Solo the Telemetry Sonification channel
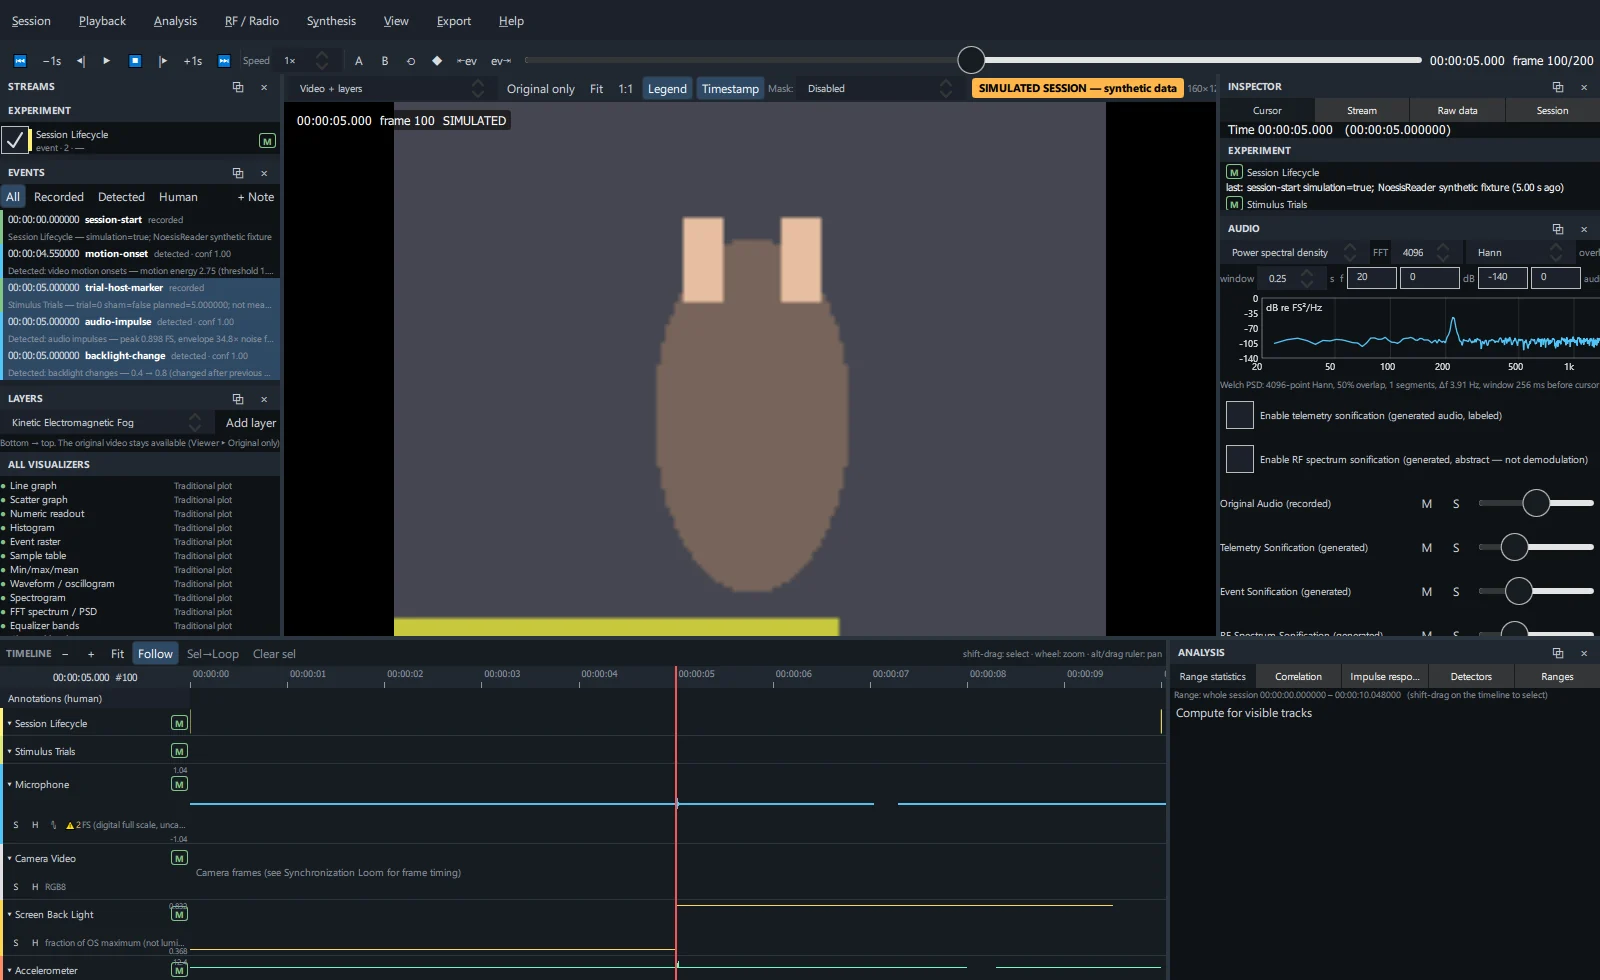Viewport: 1600px width, 980px height. (x=1456, y=548)
